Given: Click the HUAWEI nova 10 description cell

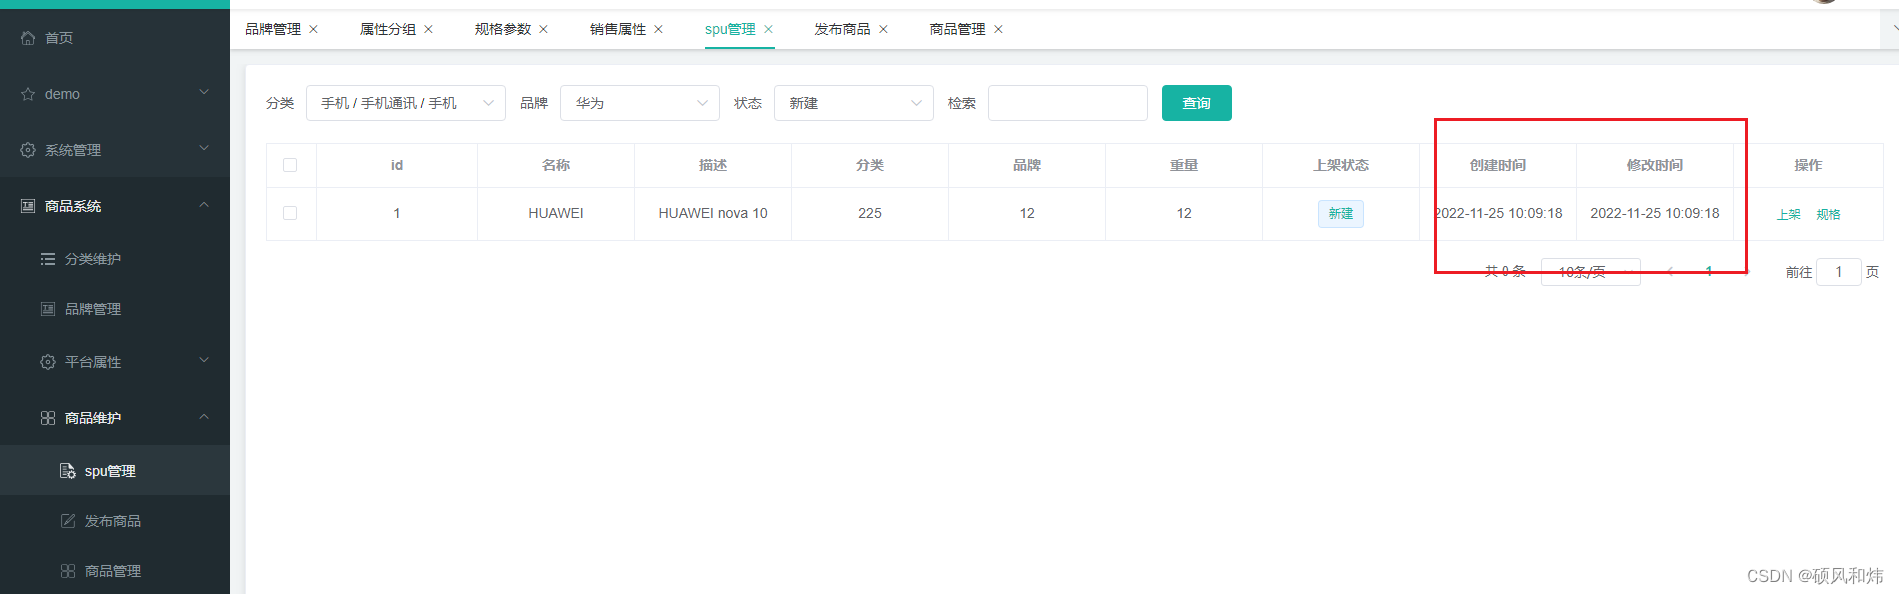Looking at the screenshot, I should click(713, 213).
